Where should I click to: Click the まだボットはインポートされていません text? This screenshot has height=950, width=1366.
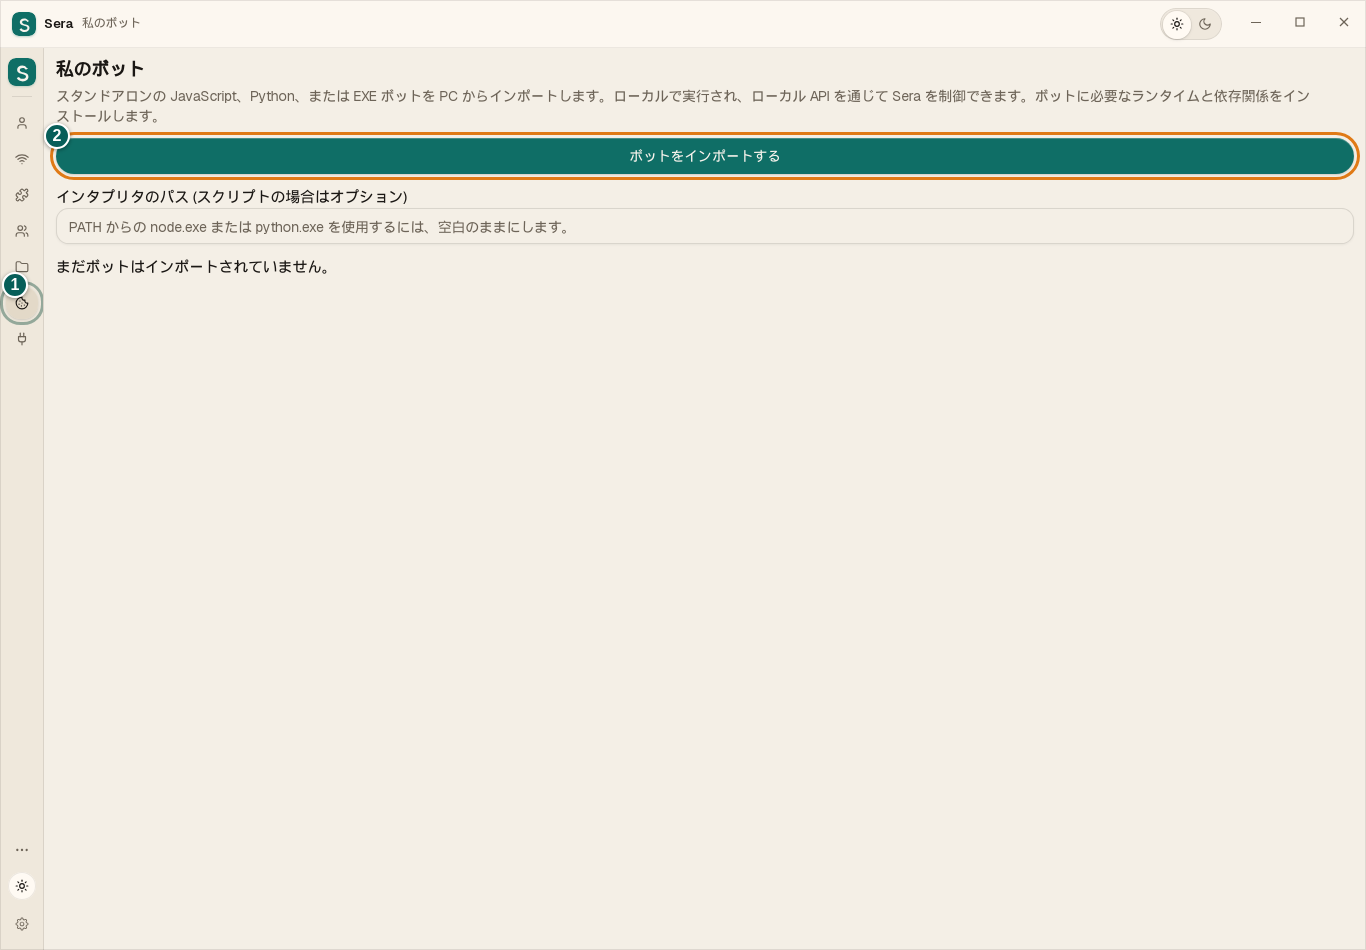point(194,267)
